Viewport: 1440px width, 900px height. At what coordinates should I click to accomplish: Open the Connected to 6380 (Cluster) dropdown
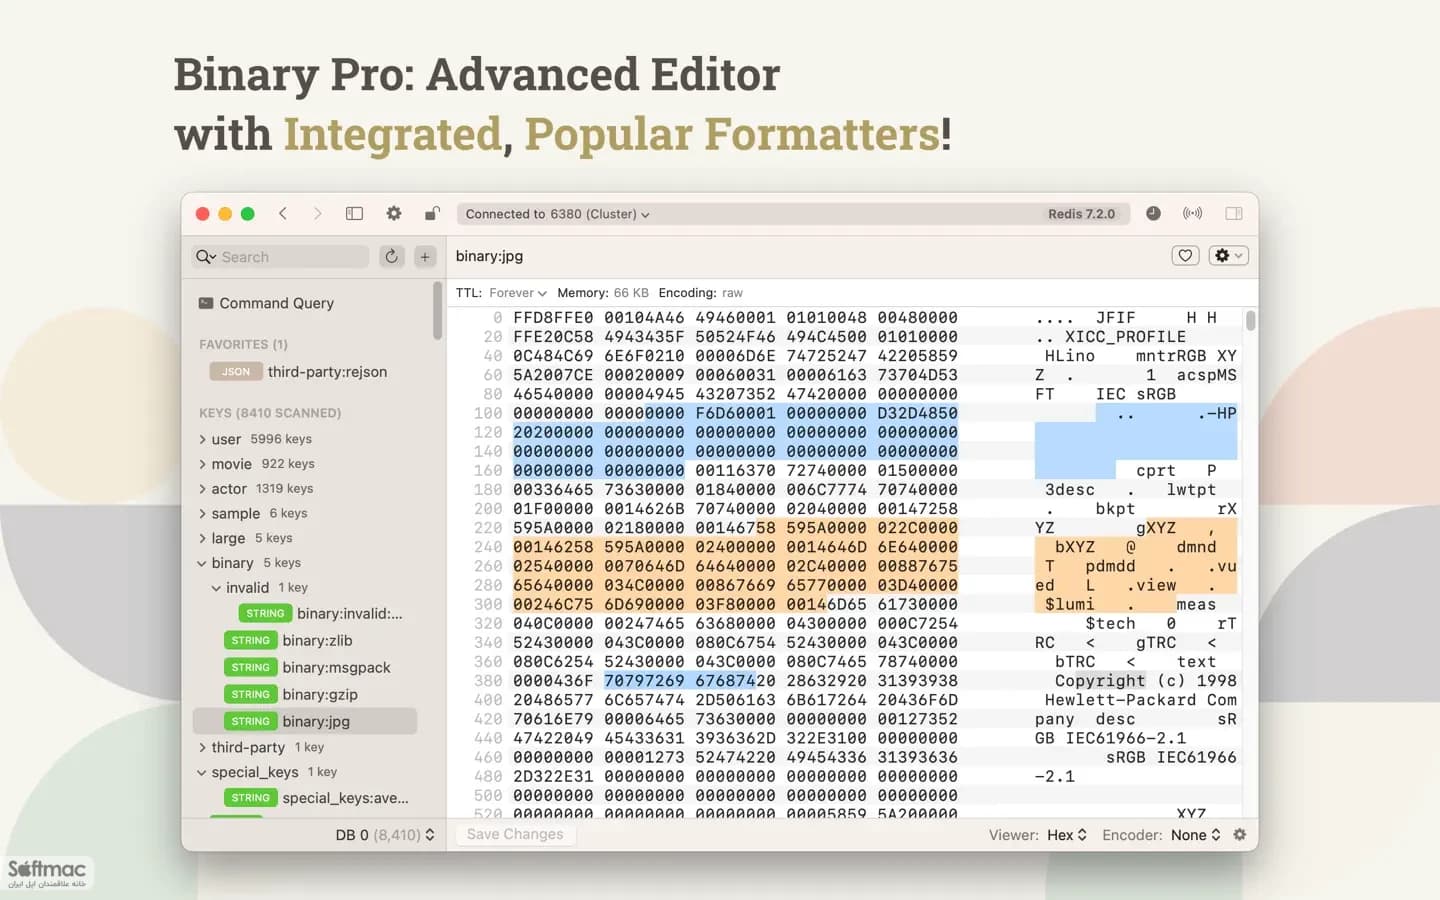557,214
